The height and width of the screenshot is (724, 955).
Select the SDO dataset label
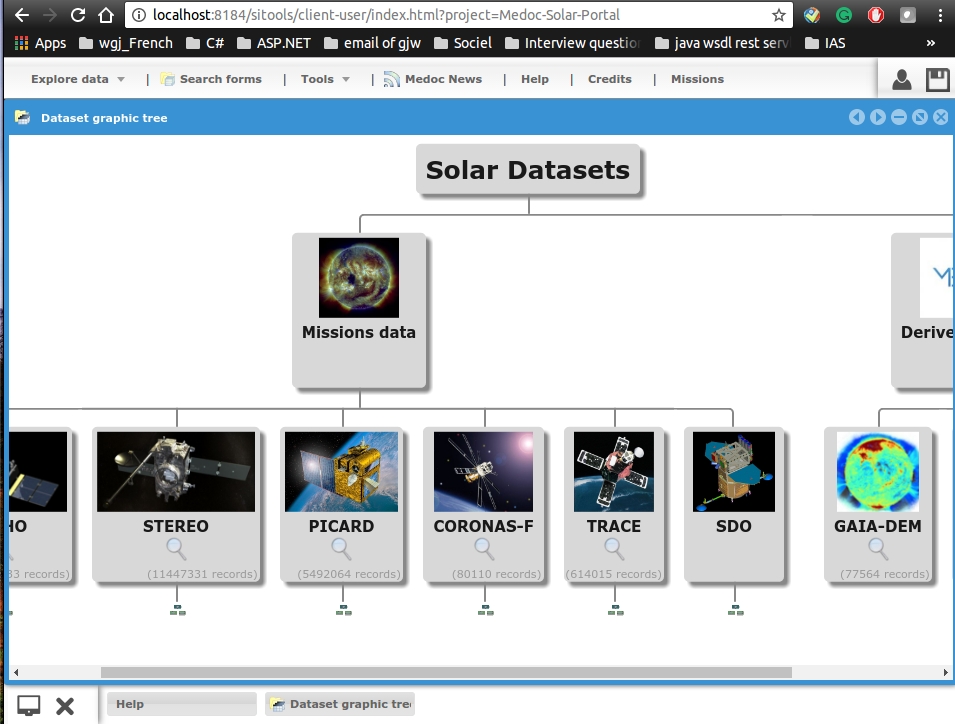pos(733,526)
